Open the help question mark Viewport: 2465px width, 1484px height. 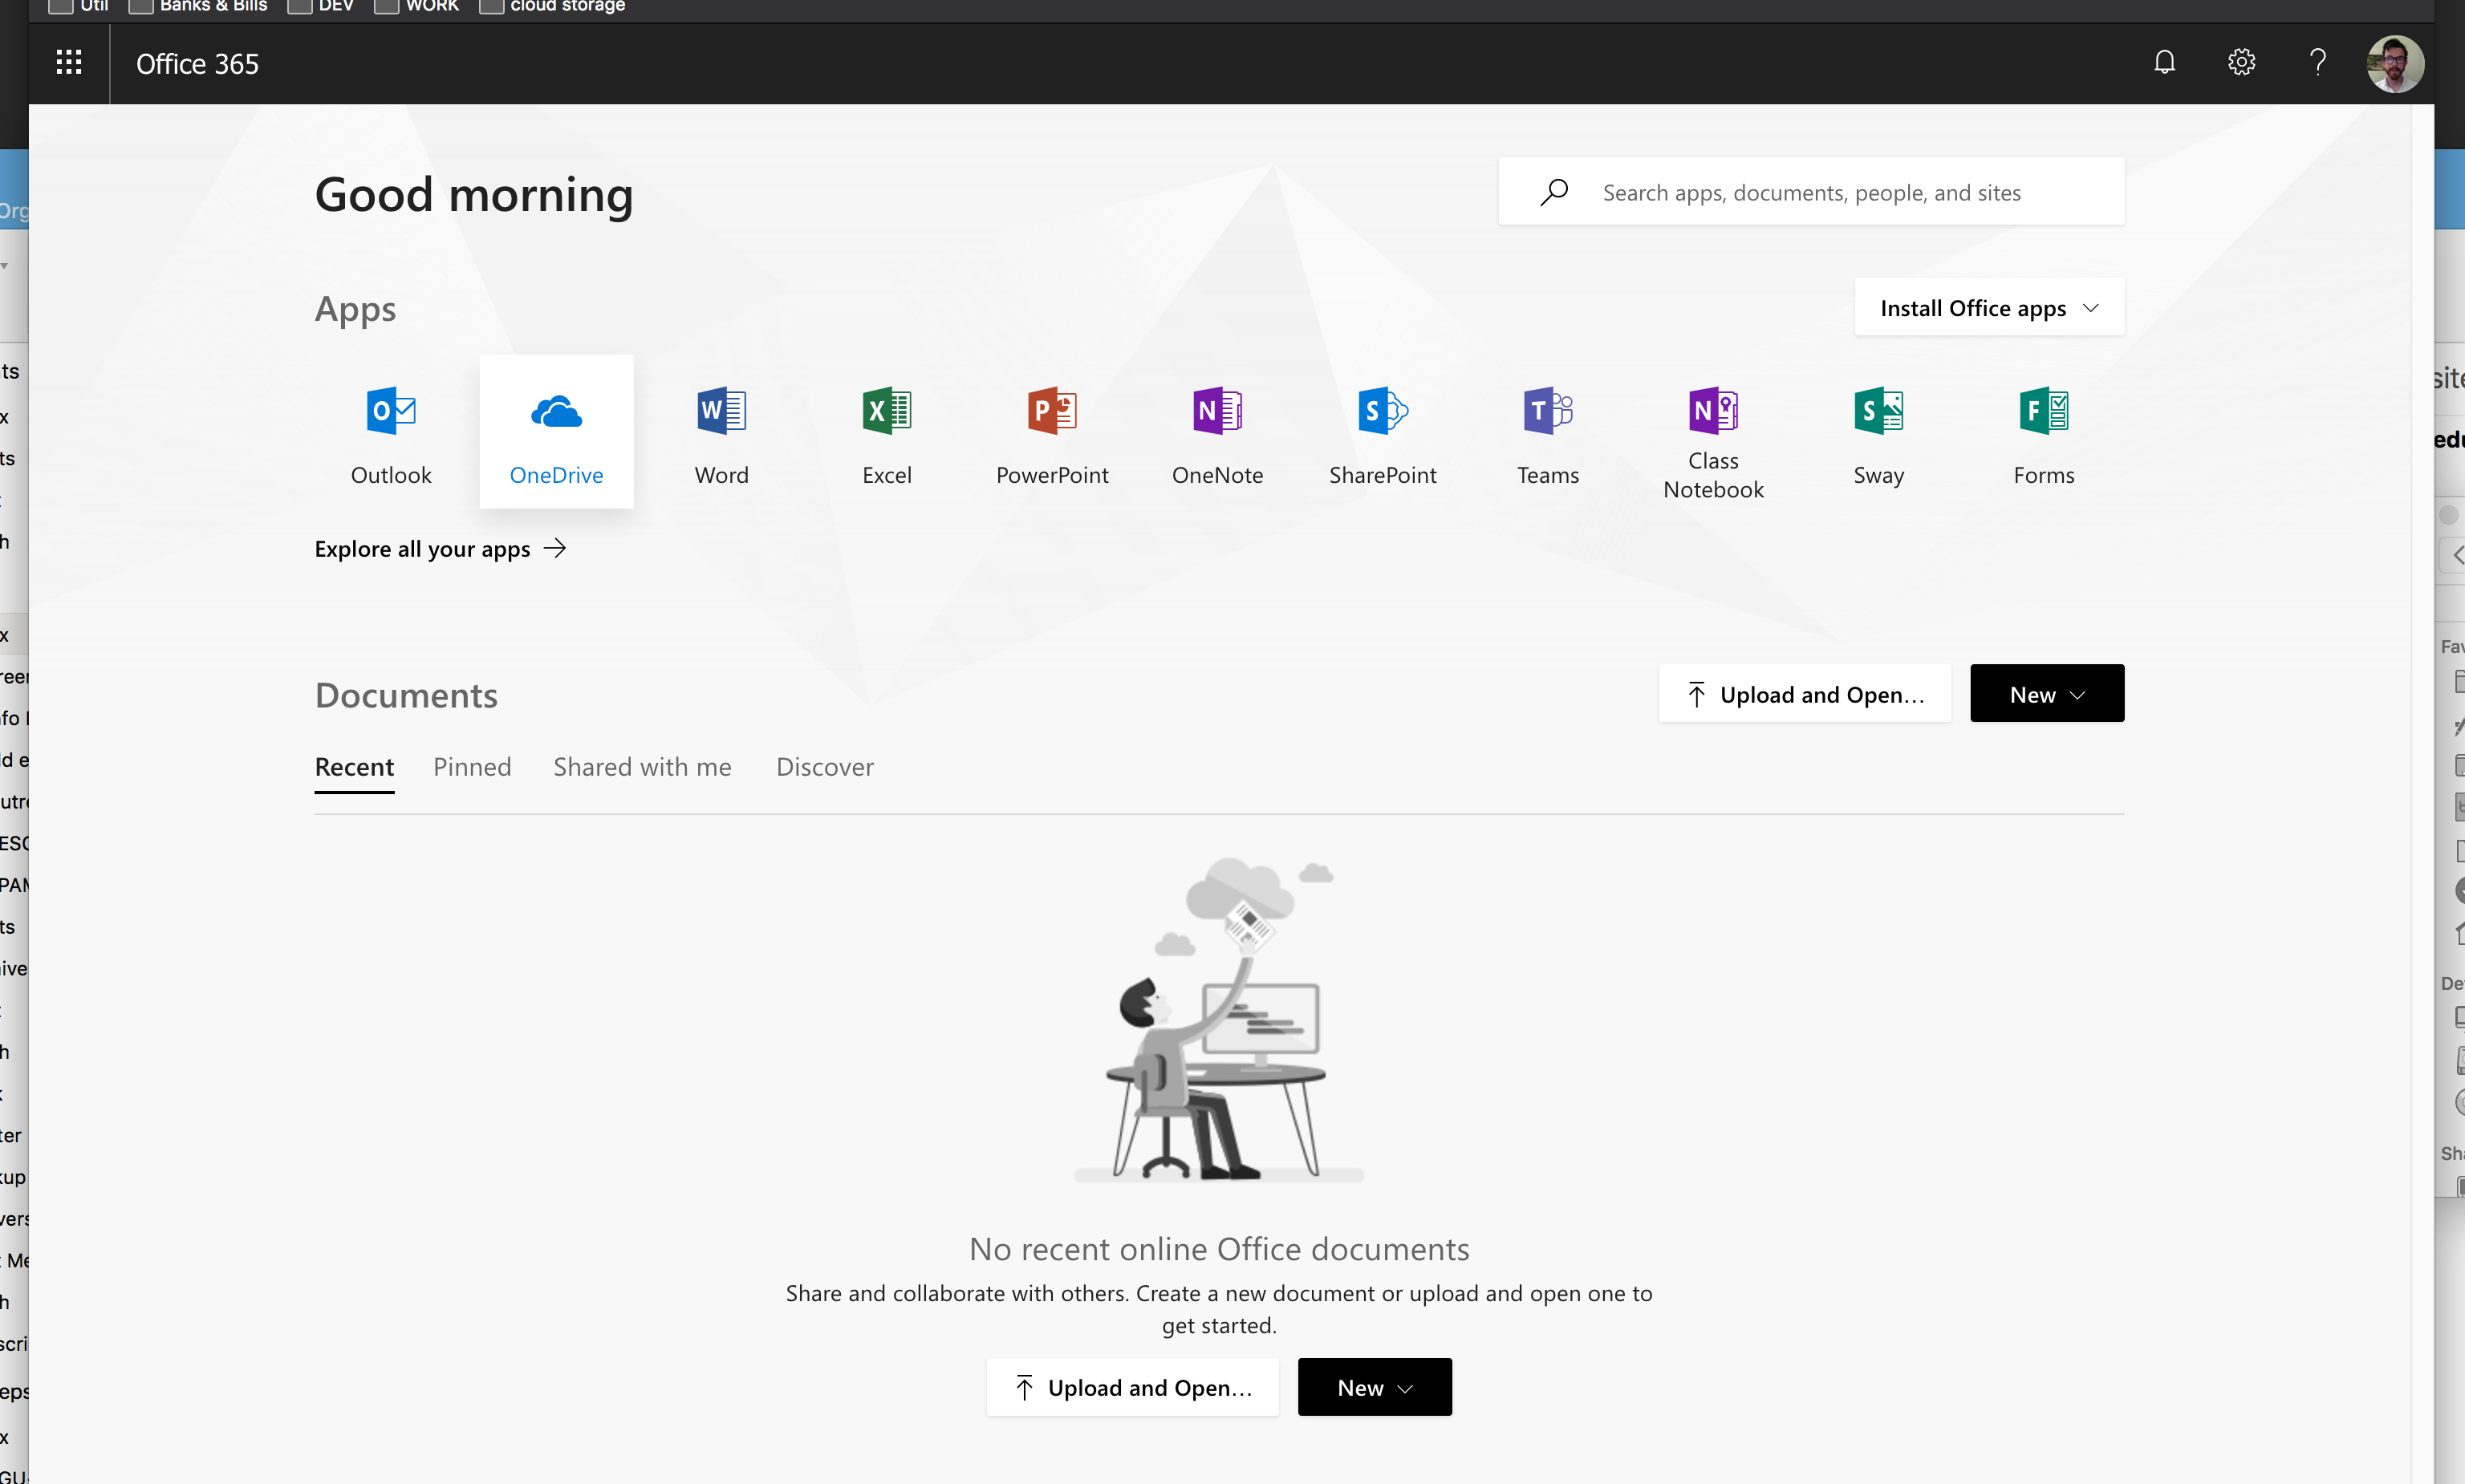(x=2317, y=63)
